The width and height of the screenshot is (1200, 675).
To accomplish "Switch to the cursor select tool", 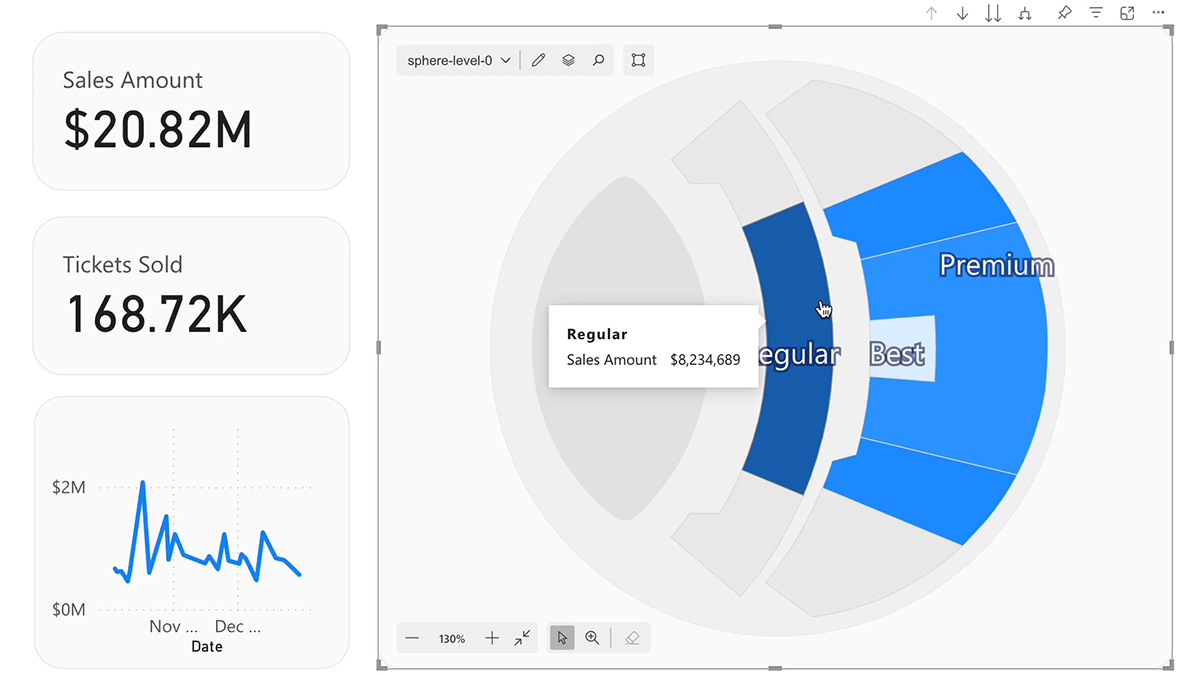I will coord(561,637).
